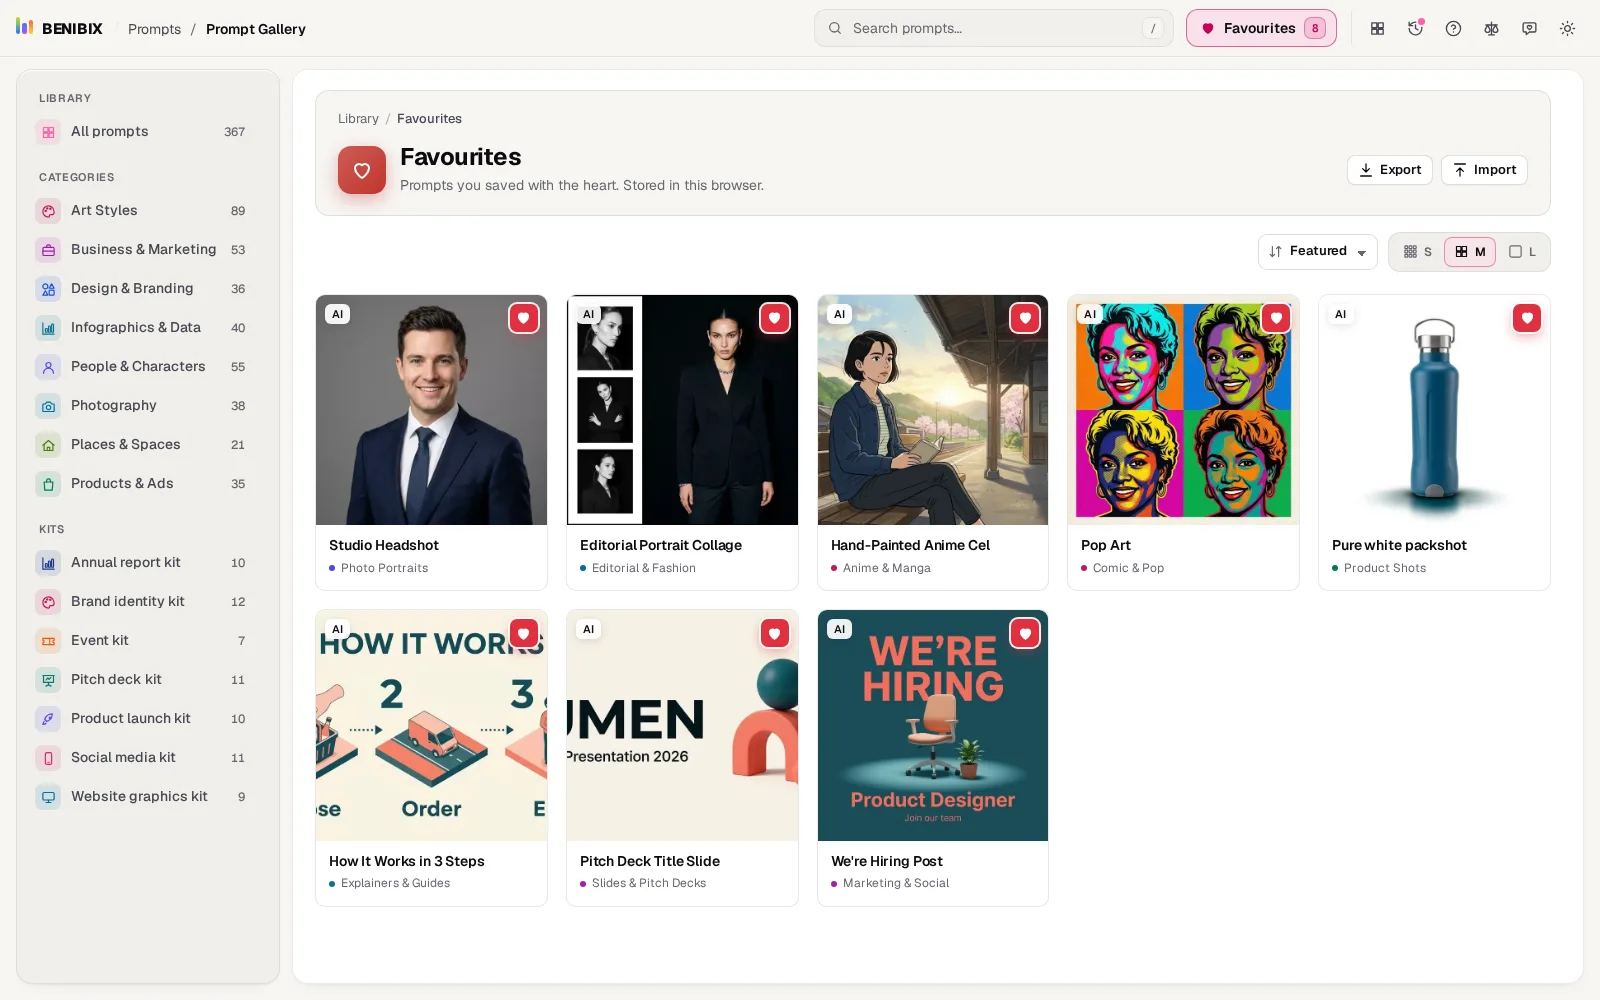This screenshot has height=1000, width=1600.
Task: Click the People & Characters person icon
Action: pyautogui.click(x=48, y=367)
